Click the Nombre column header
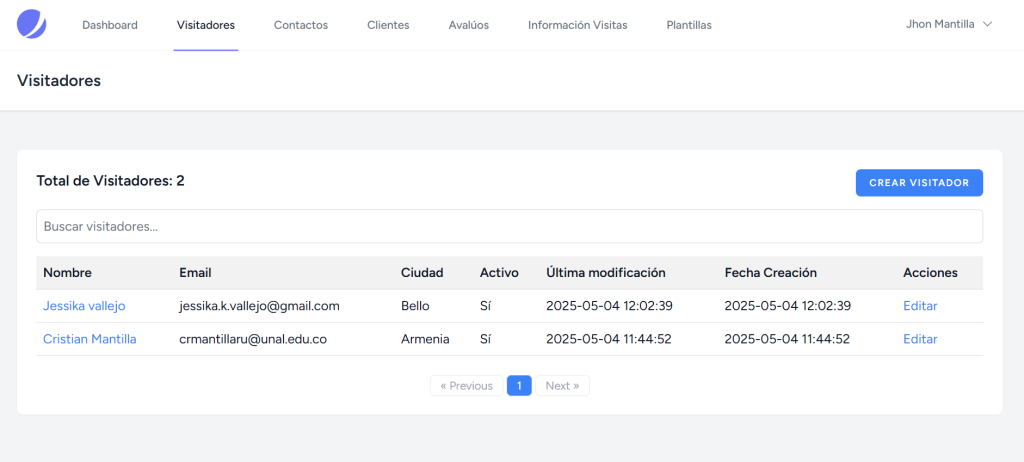The image size is (1024, 462). click(x=67, y=273)
